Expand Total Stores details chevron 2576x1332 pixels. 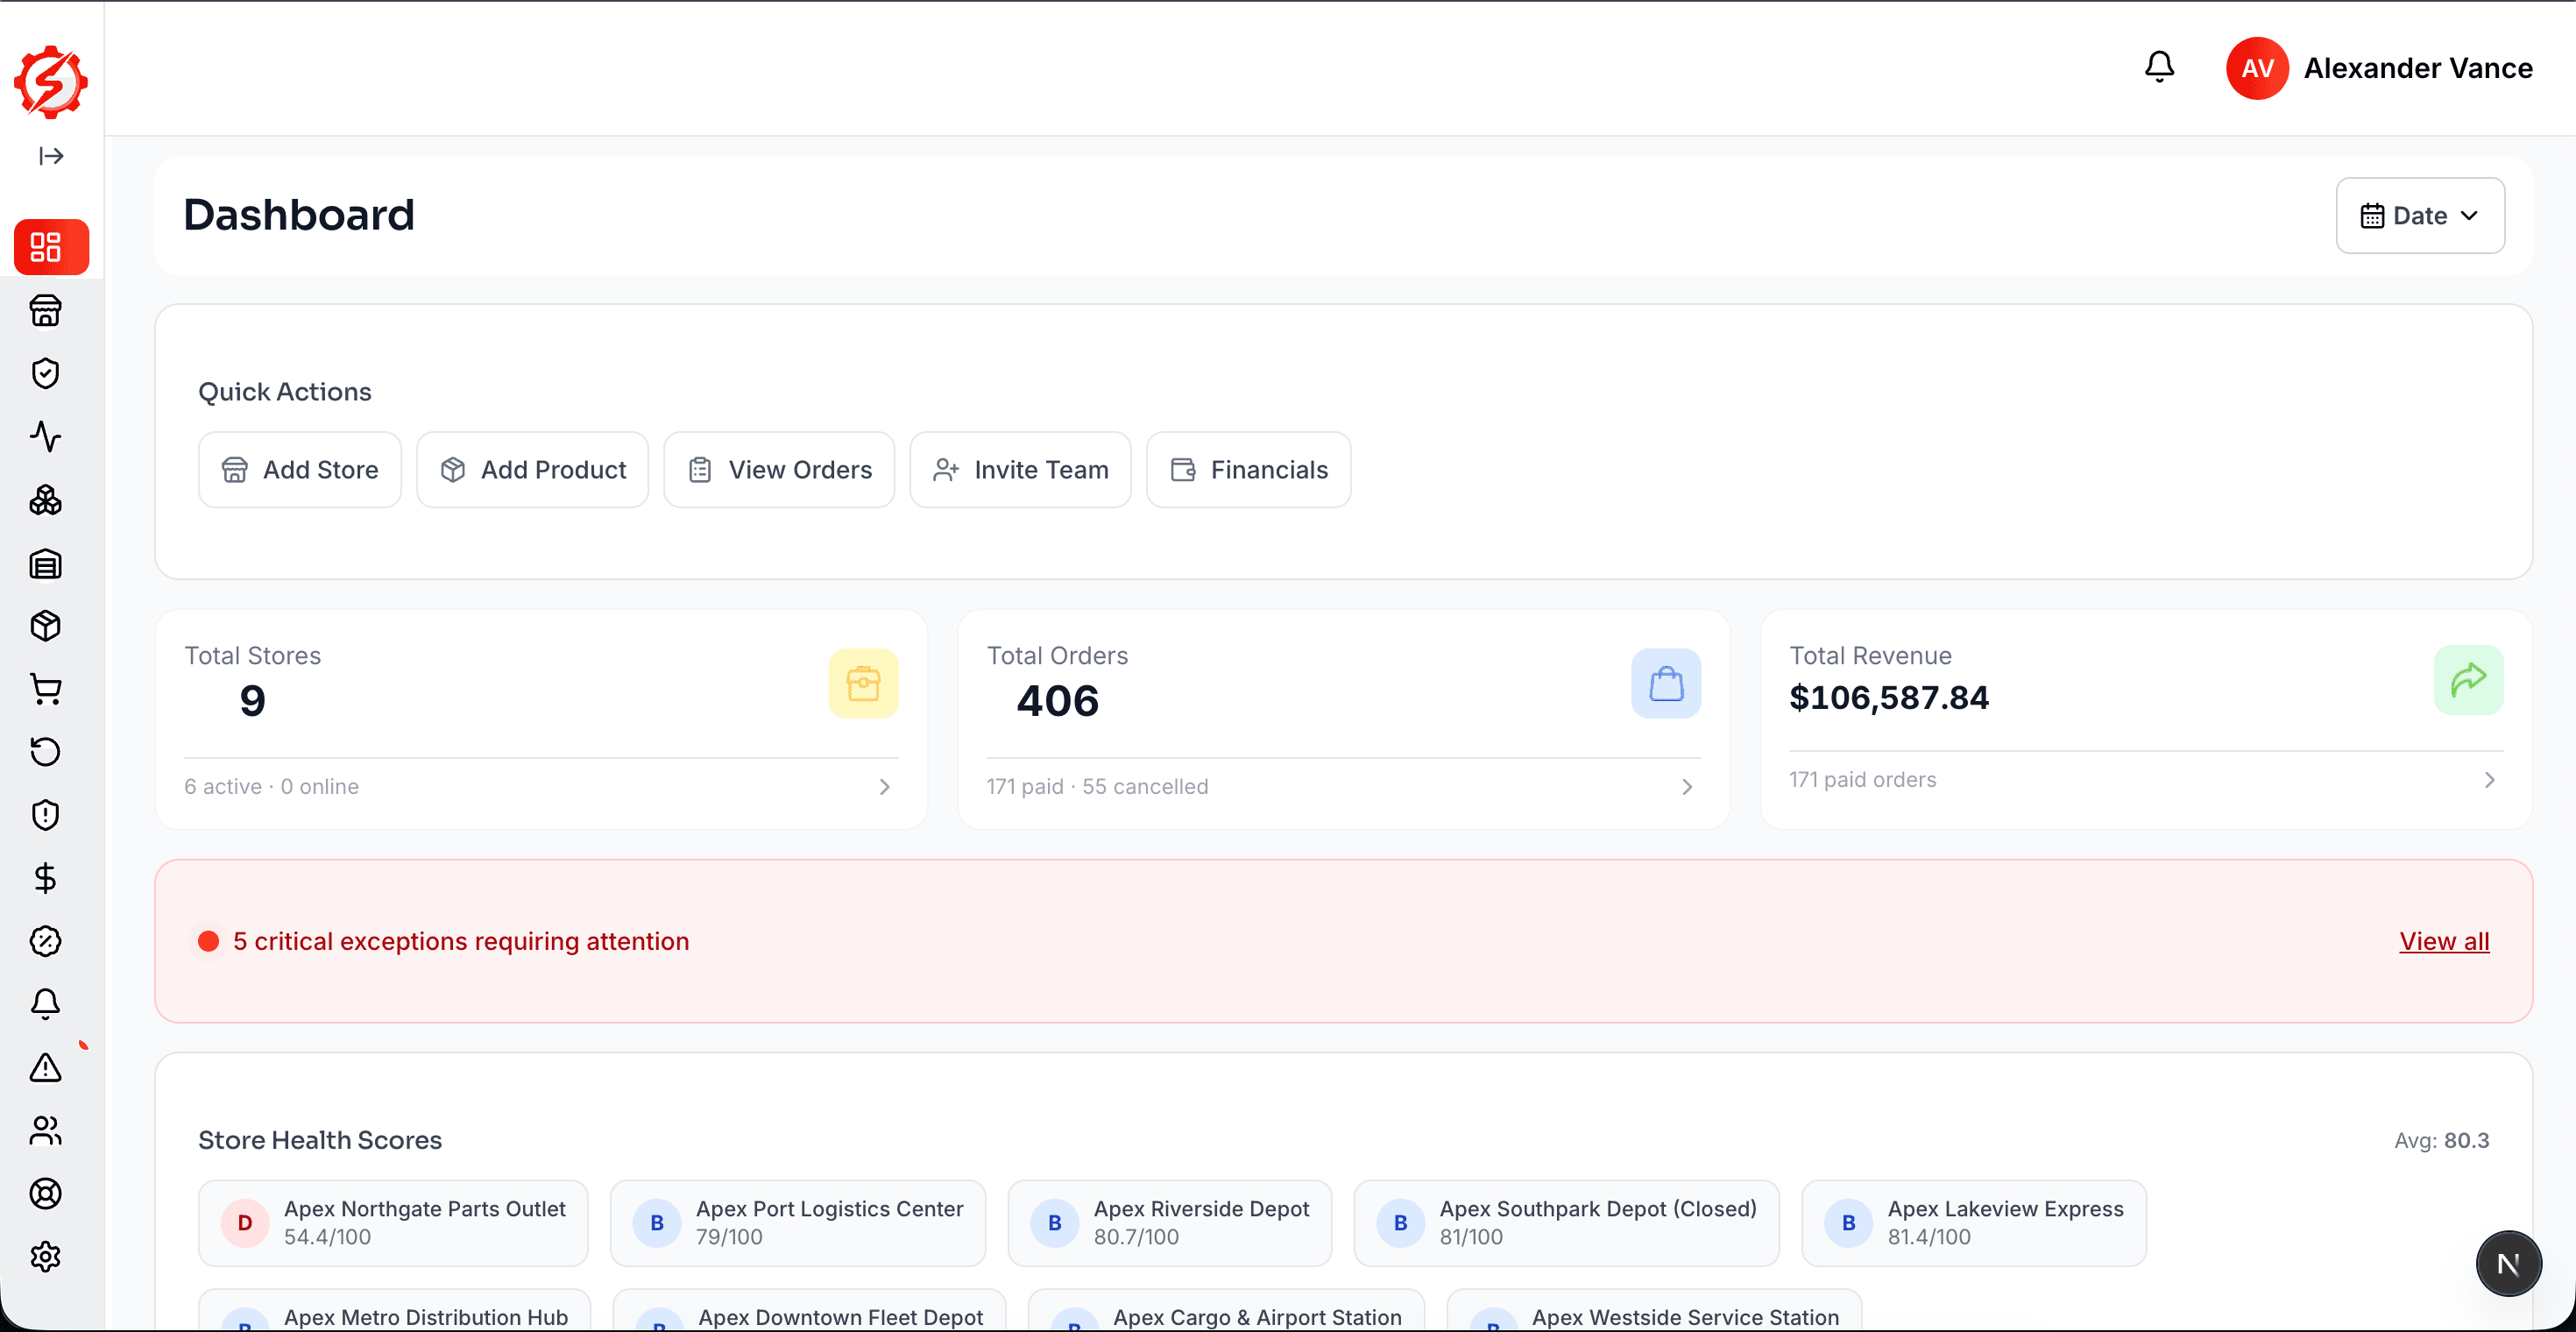(x=885, y=787)
